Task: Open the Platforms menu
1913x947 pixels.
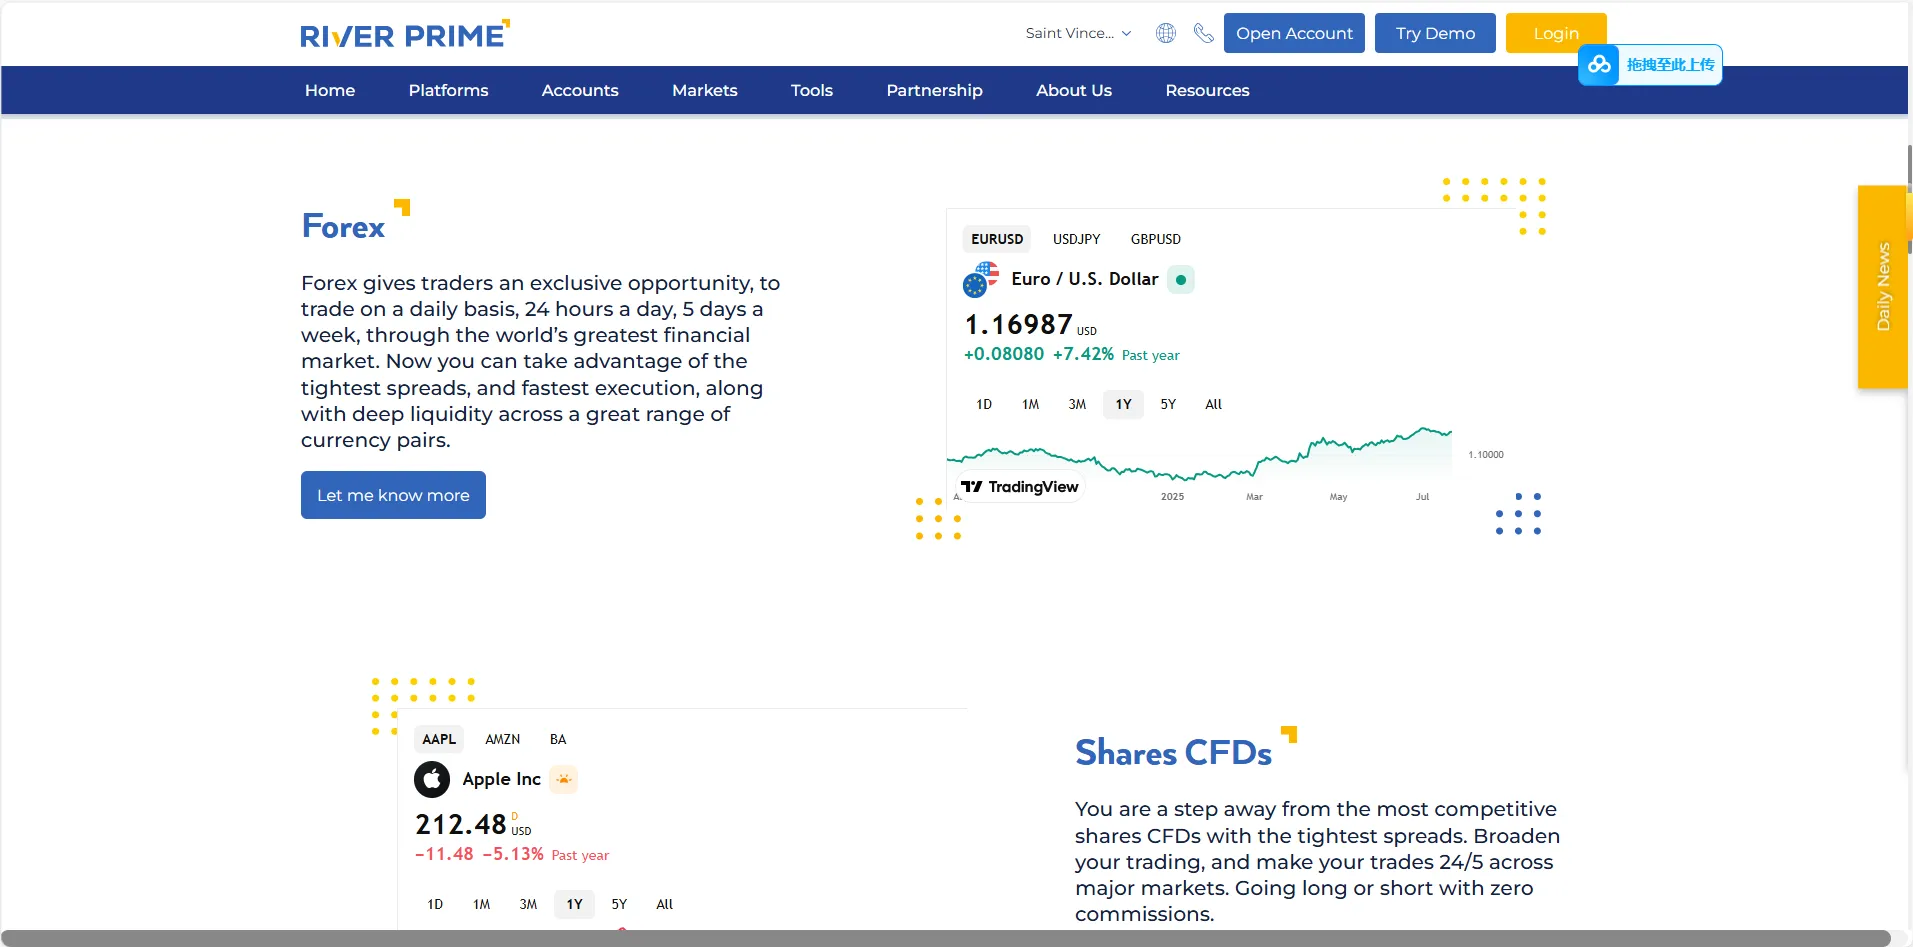Action: click(x=448, y=90)
